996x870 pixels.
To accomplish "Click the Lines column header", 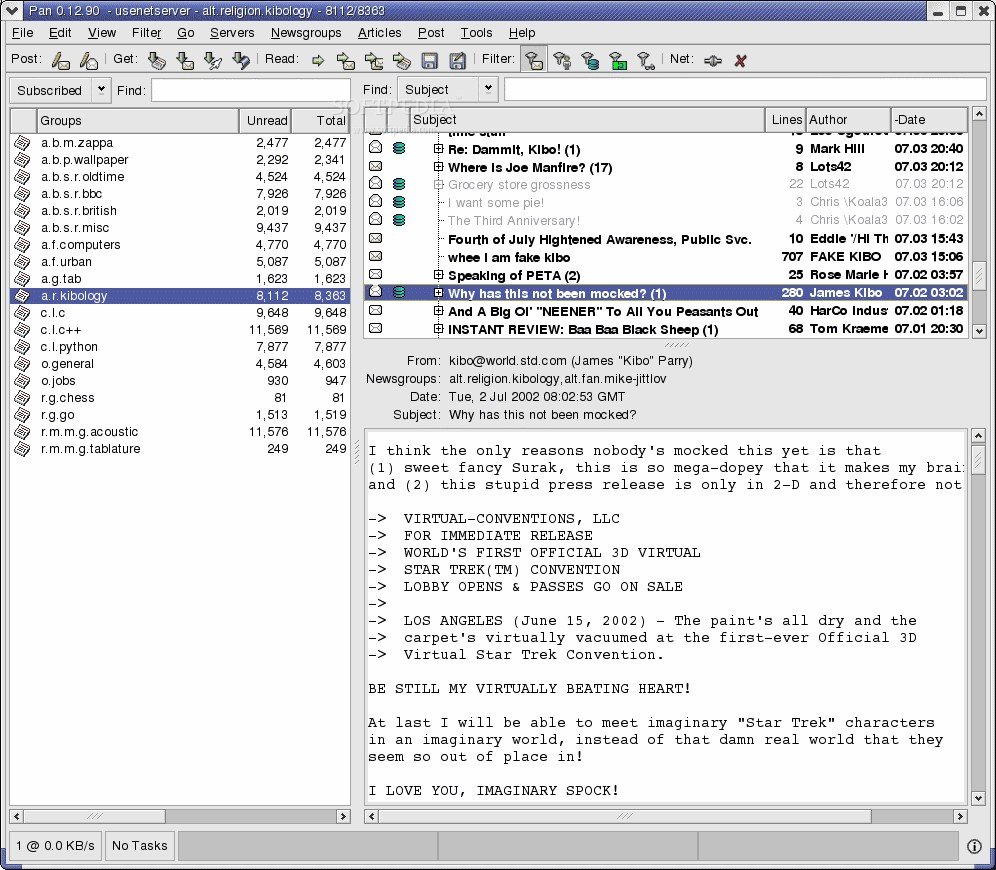I will pyautogui.click(x=786, y=119).
